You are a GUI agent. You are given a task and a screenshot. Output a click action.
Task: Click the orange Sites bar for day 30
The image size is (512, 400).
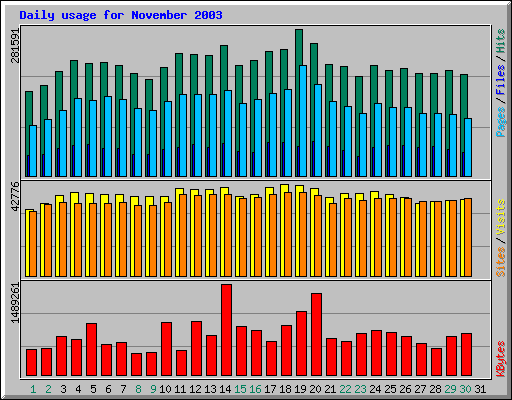pos(468,237)
